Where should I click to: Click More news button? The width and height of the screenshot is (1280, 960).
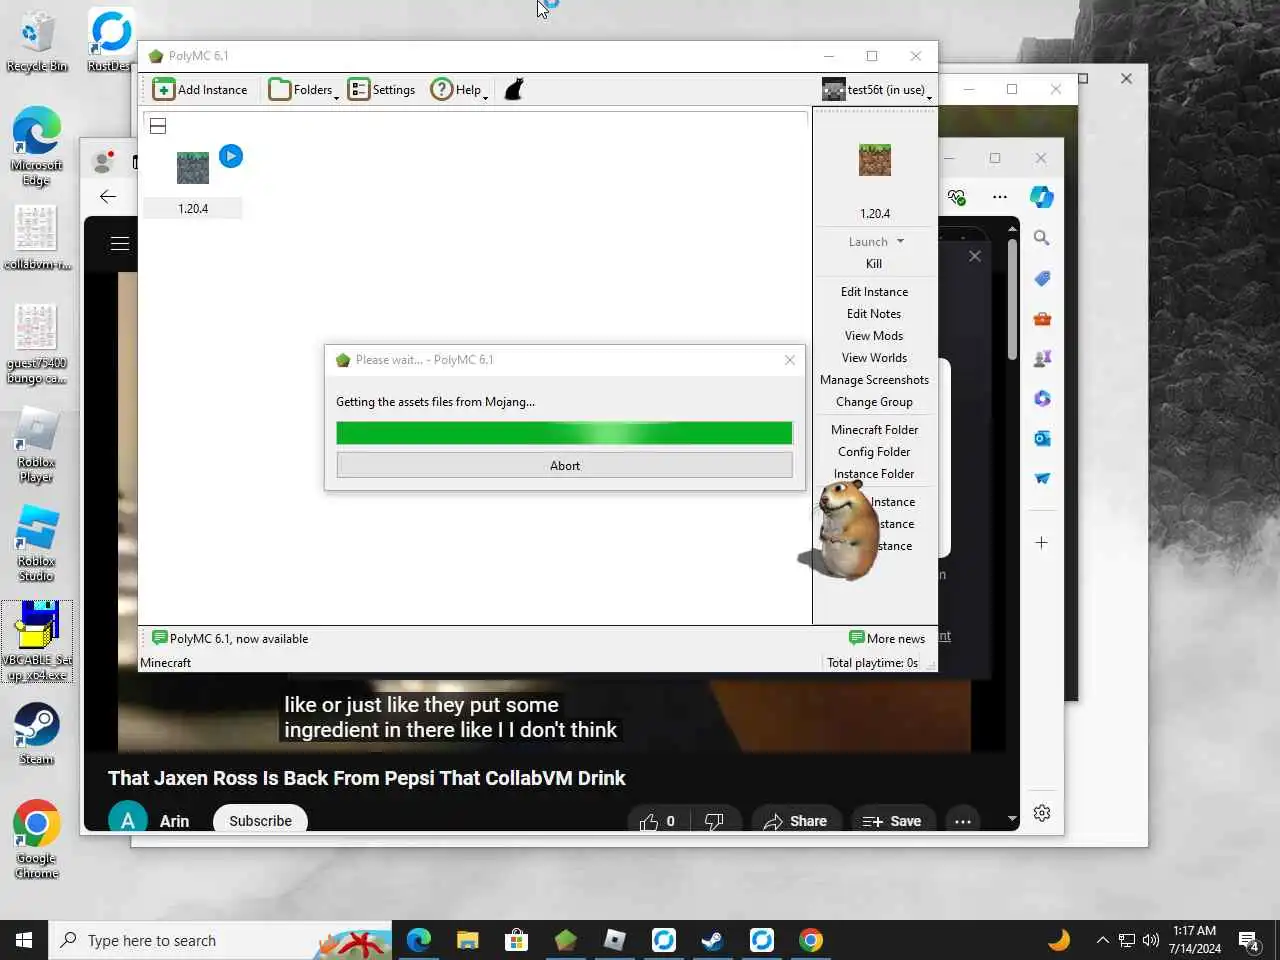pyautogui.click(x=887, y=639)
